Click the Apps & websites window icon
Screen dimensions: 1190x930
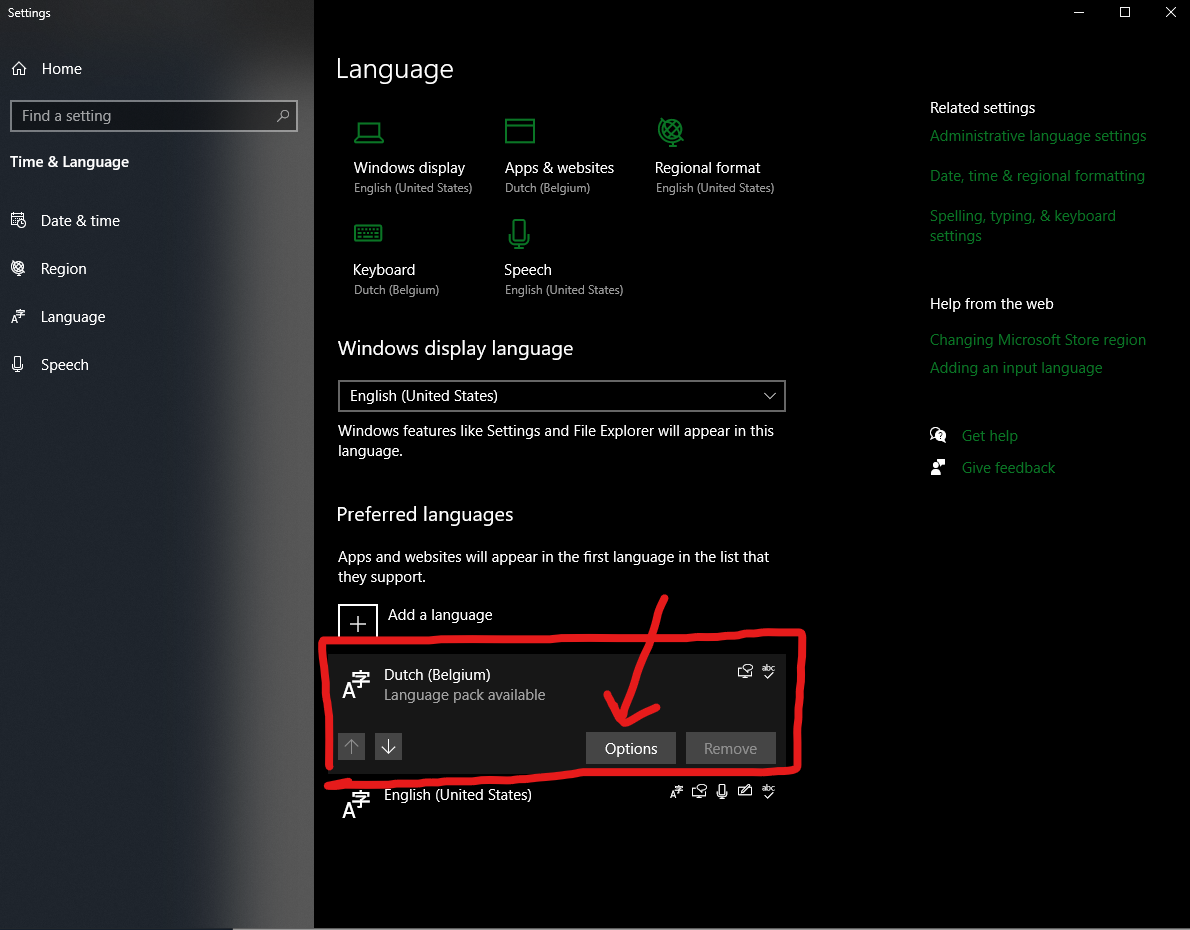[x=520, y=131]
